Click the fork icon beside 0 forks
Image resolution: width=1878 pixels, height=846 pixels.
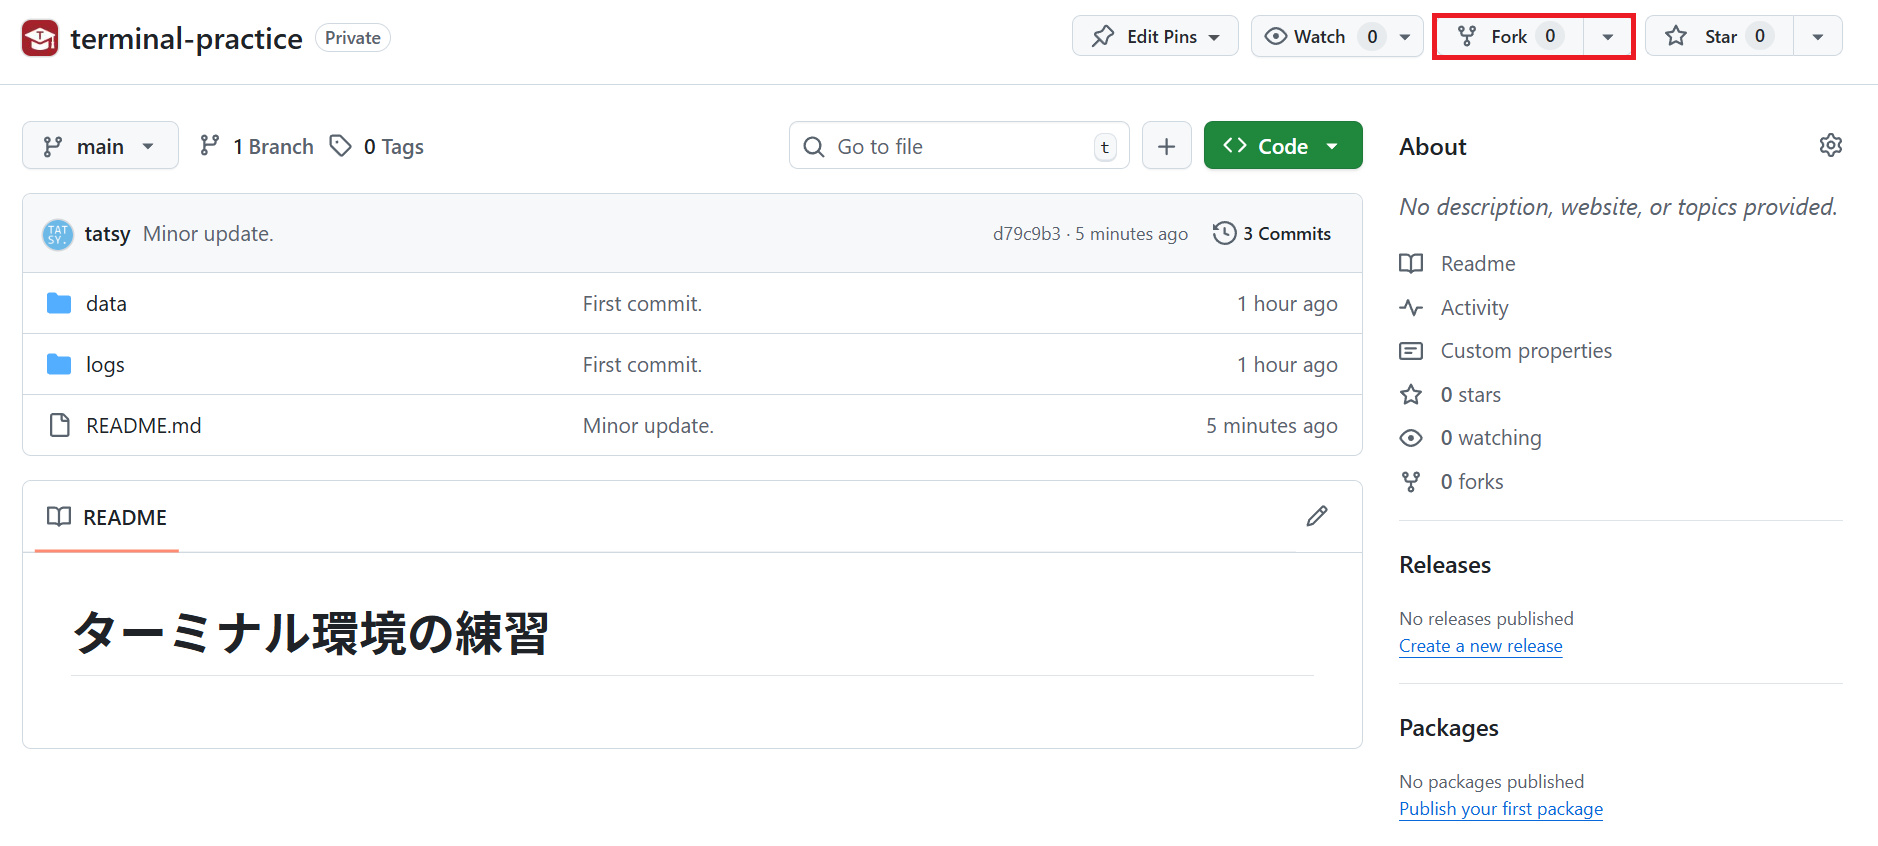[x=1411, y=482]
